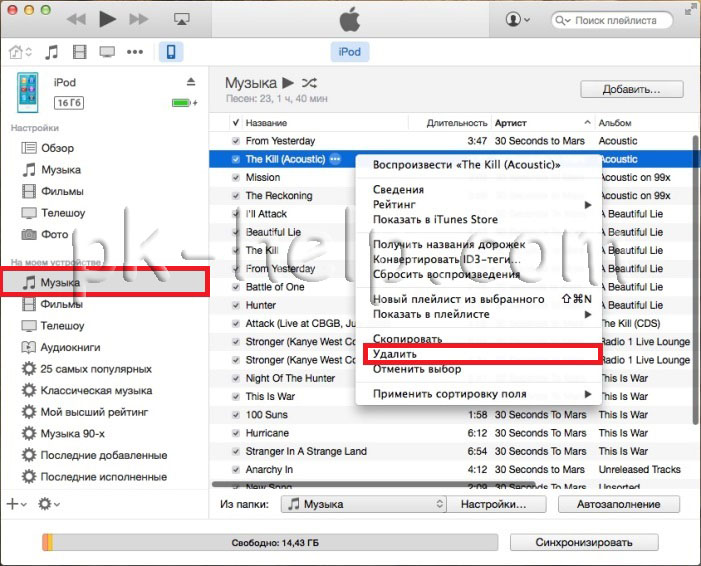
Task: Click the Синхронизировать button
Action: 584,542
